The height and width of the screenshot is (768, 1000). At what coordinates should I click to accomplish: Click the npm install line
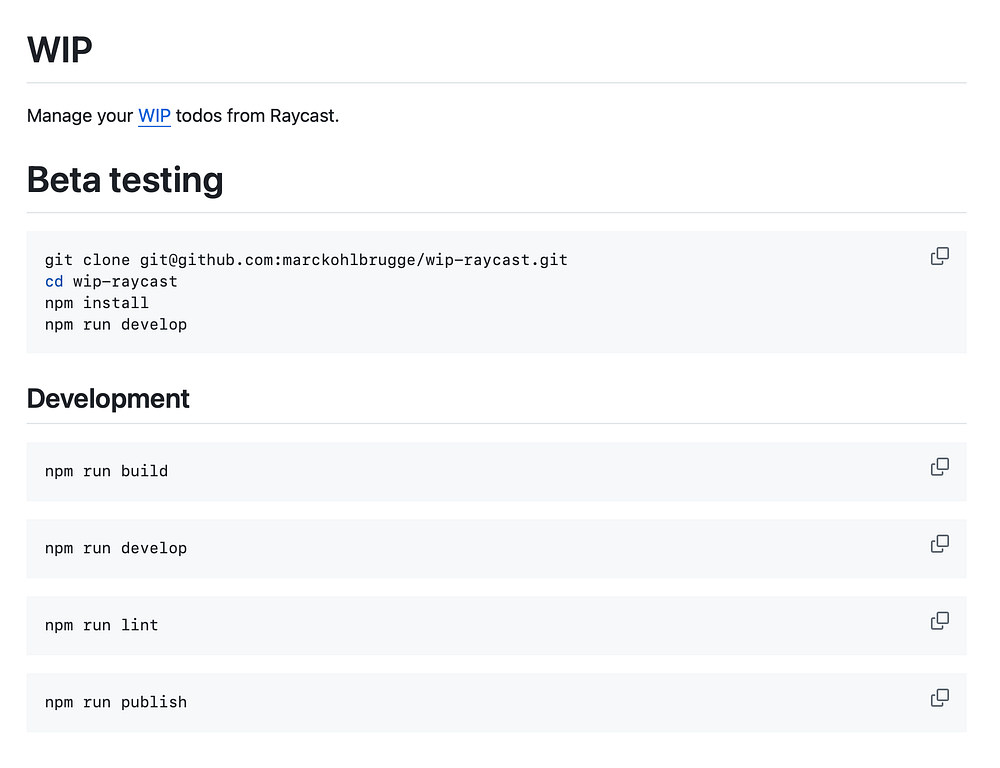pyautogui.click(x=97, y=303)
